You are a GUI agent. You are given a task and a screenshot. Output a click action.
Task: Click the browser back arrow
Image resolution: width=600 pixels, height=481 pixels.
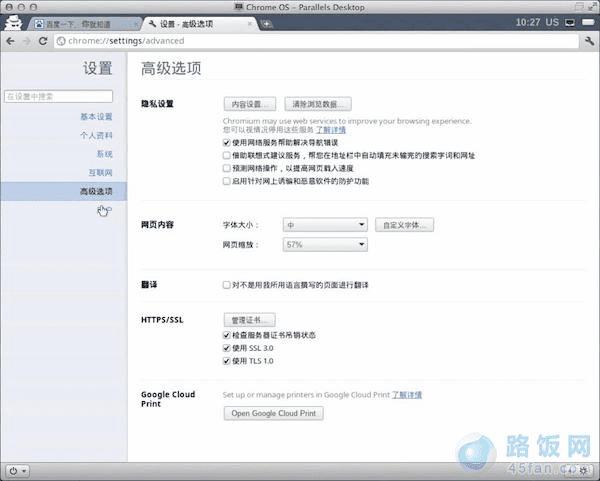point(10,41)
